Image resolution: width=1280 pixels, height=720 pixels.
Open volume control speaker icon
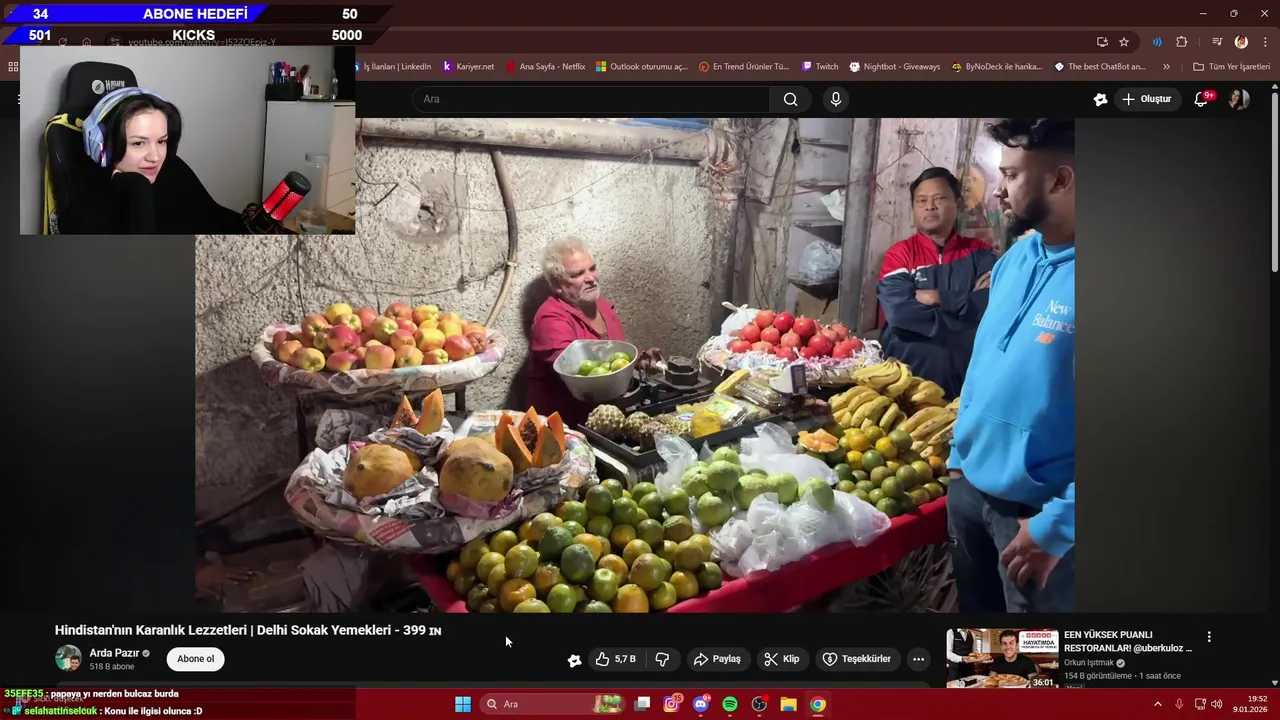tap(1216, 704)
